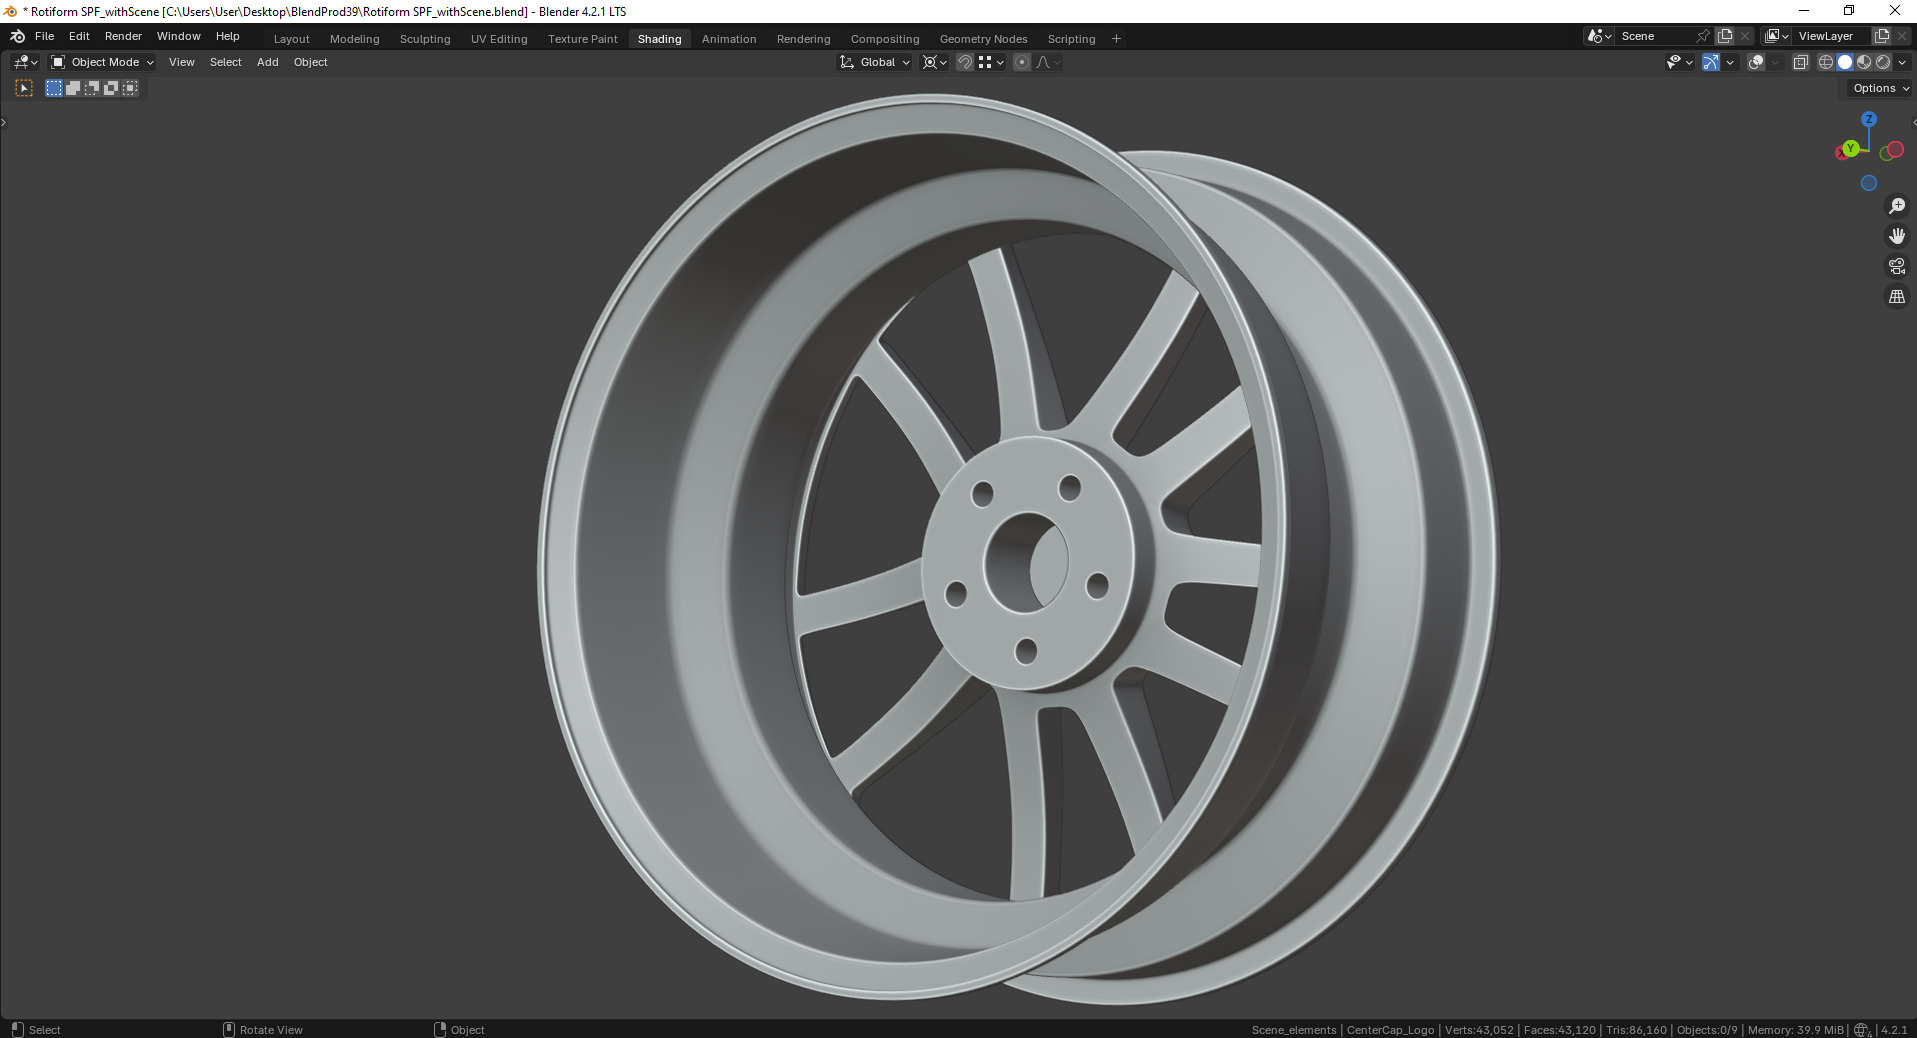Expand the Options dropdown
The height and width of the screenshot is (1038, 1917).
tap(1880, 88)
